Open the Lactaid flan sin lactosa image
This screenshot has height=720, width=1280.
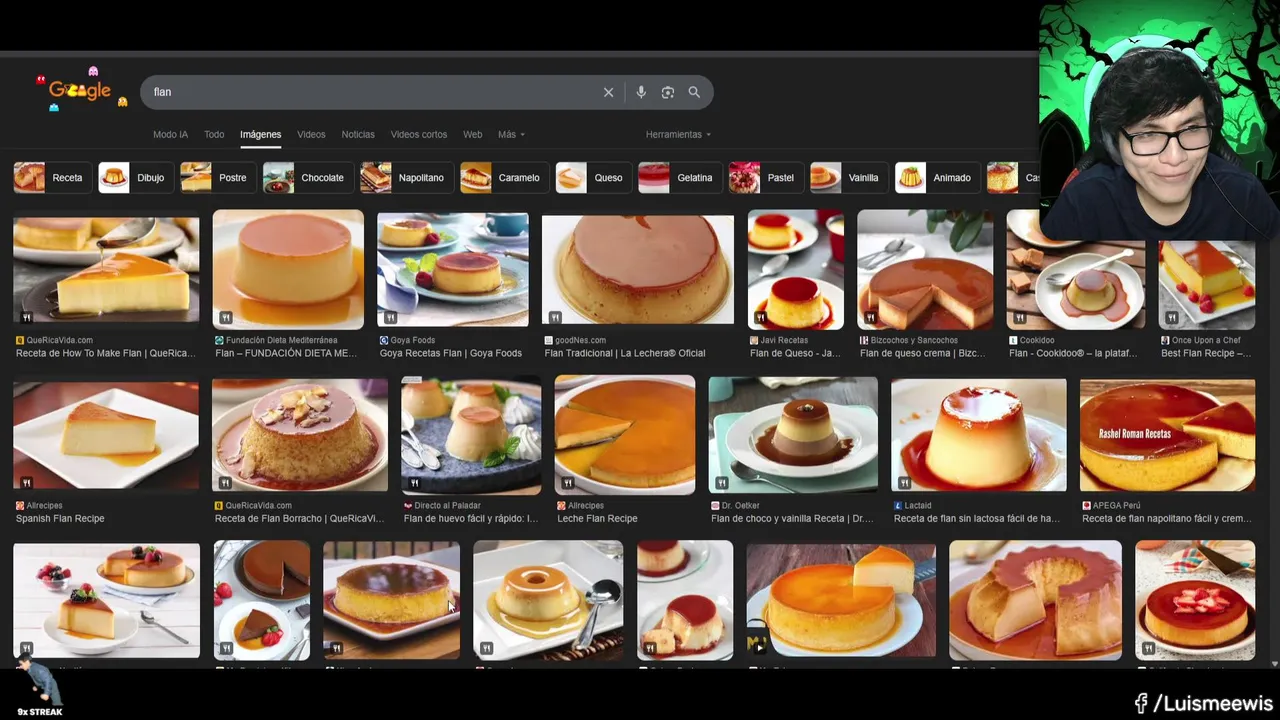point(979,435)
